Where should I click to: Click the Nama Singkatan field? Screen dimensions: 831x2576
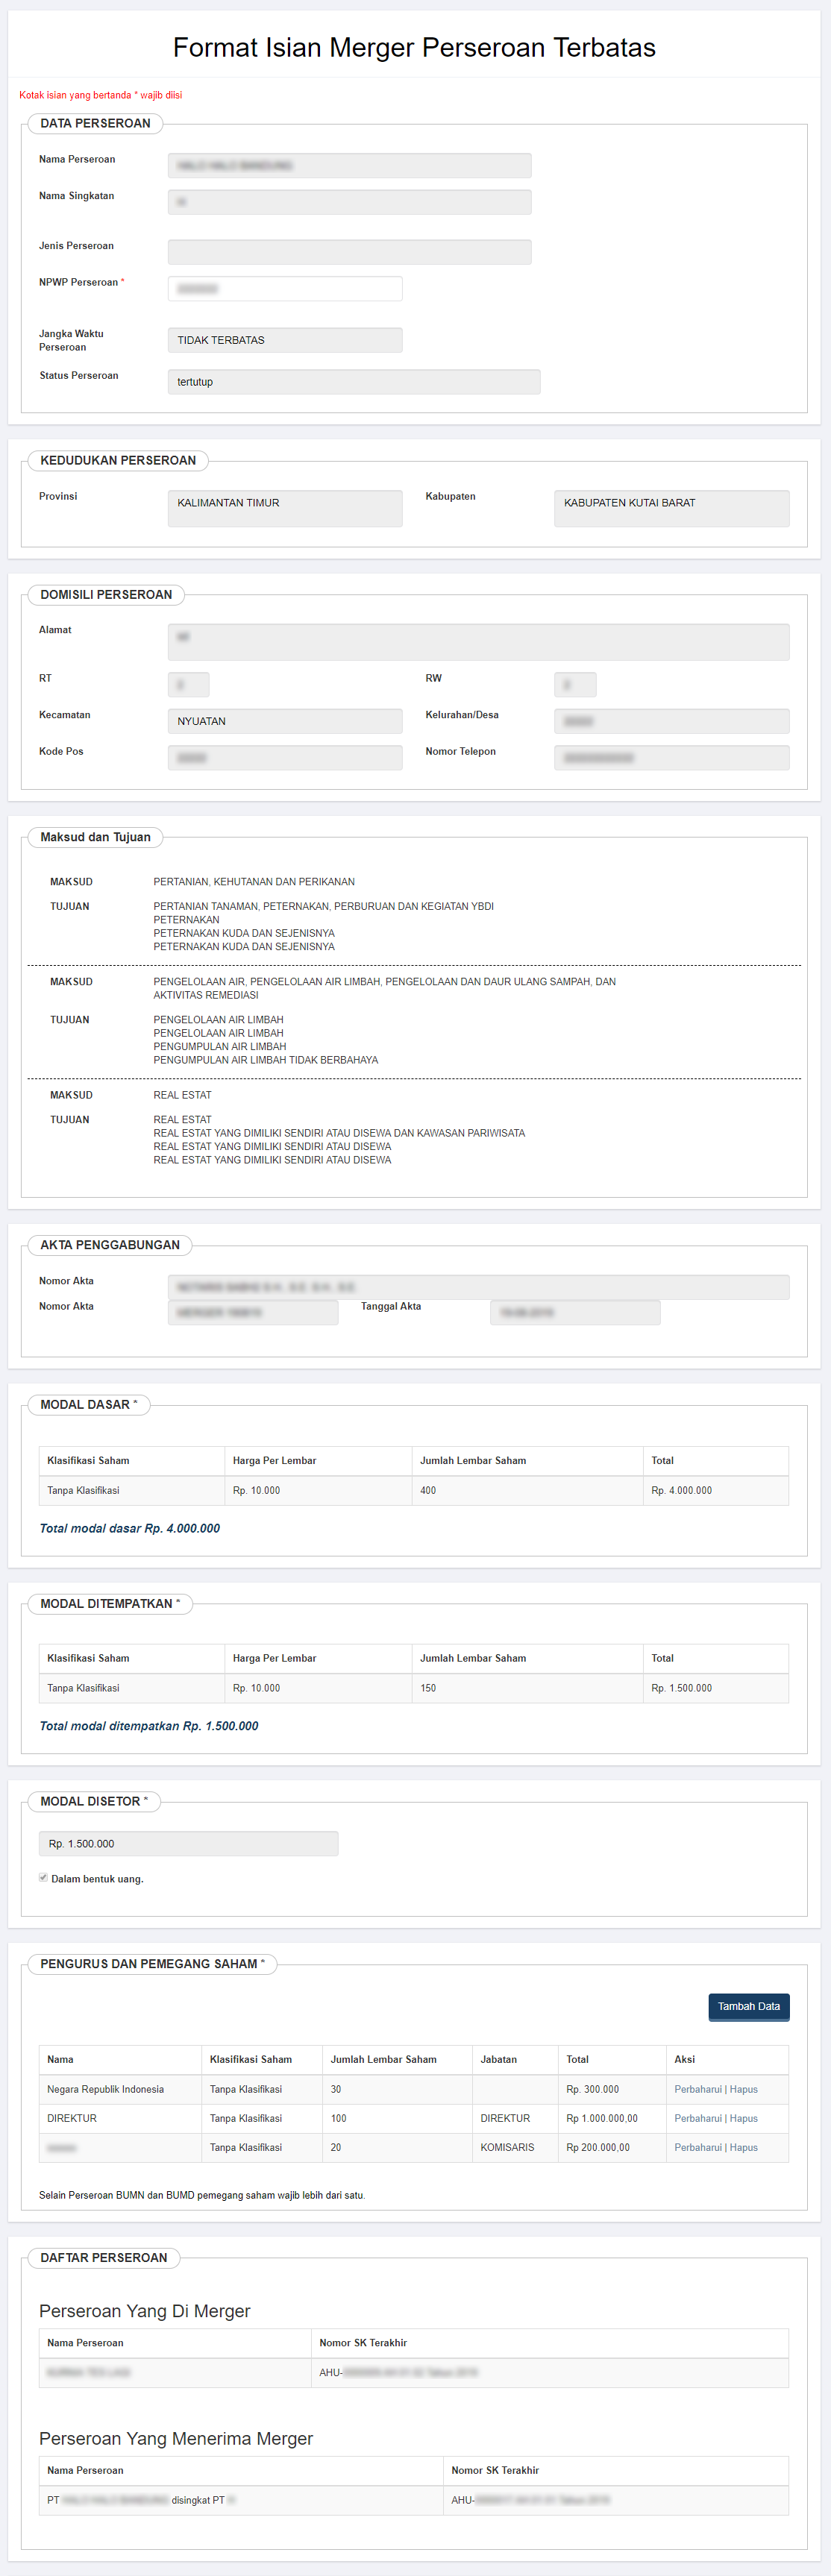click(349, 202)
